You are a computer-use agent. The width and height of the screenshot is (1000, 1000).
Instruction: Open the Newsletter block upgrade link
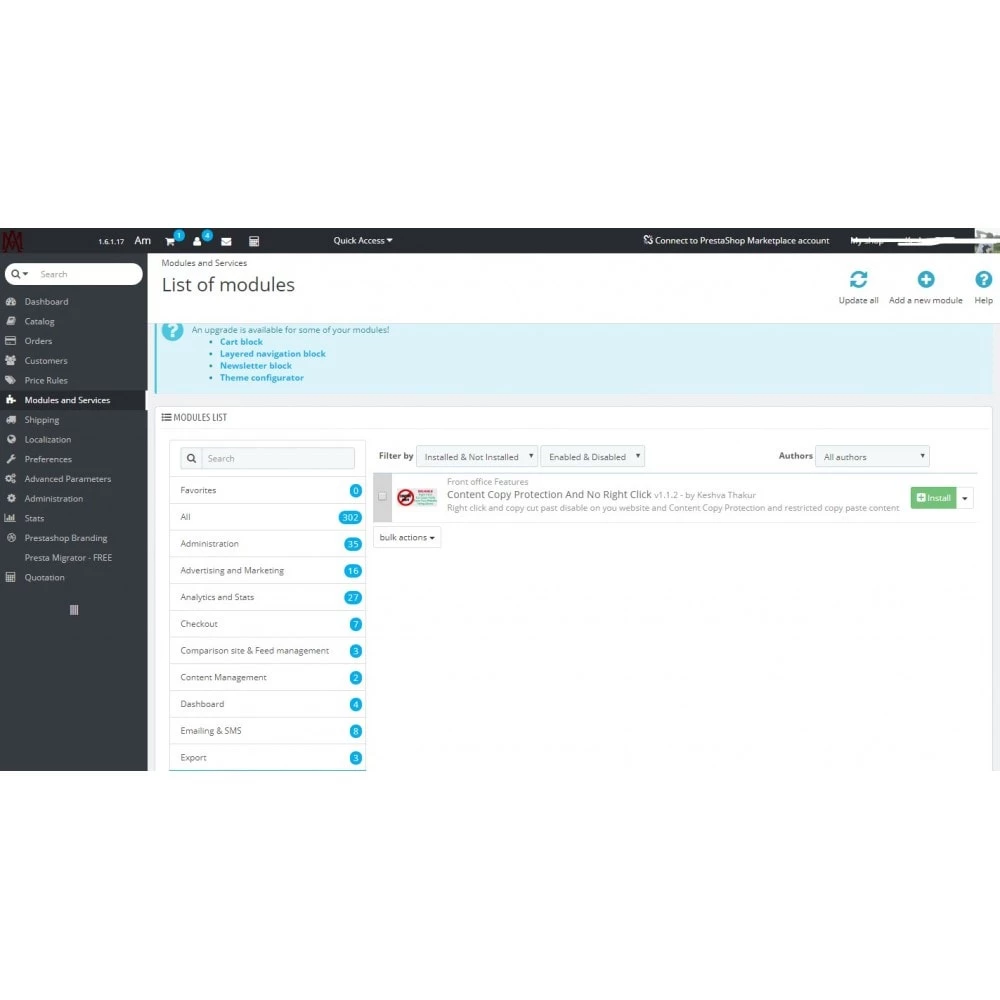256,366
